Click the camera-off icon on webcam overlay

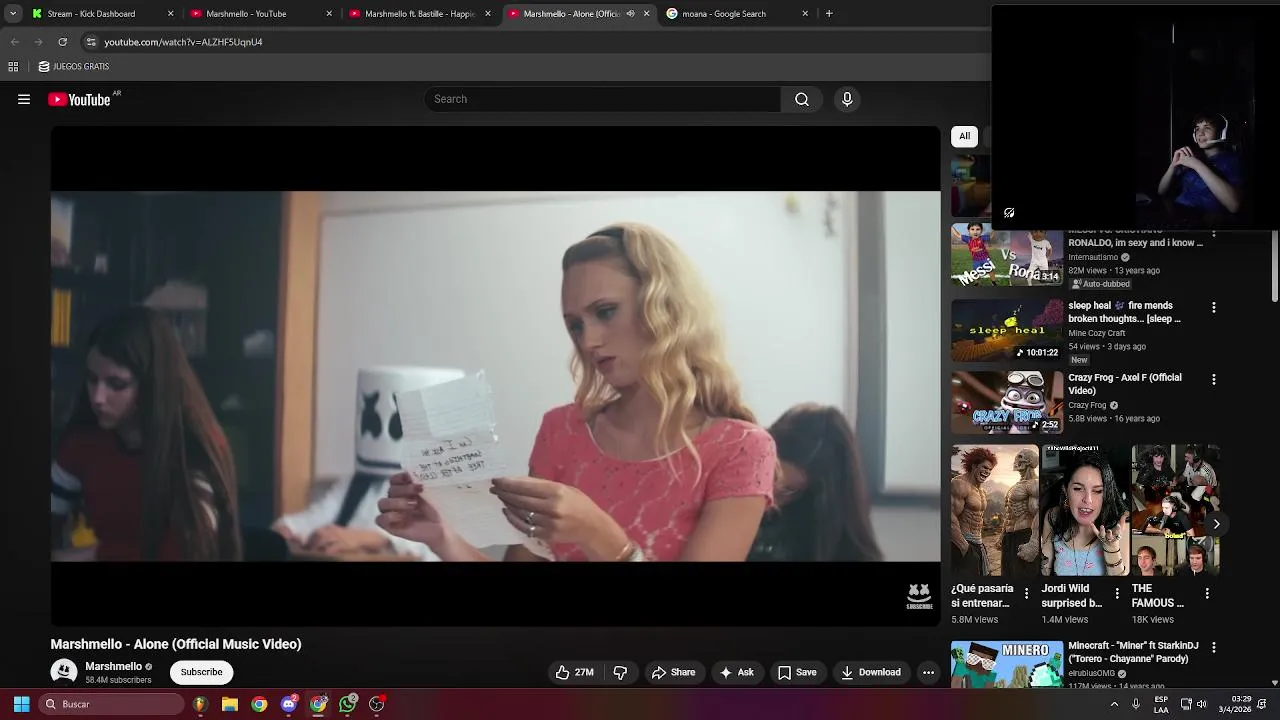click(x=1009, y=213)
